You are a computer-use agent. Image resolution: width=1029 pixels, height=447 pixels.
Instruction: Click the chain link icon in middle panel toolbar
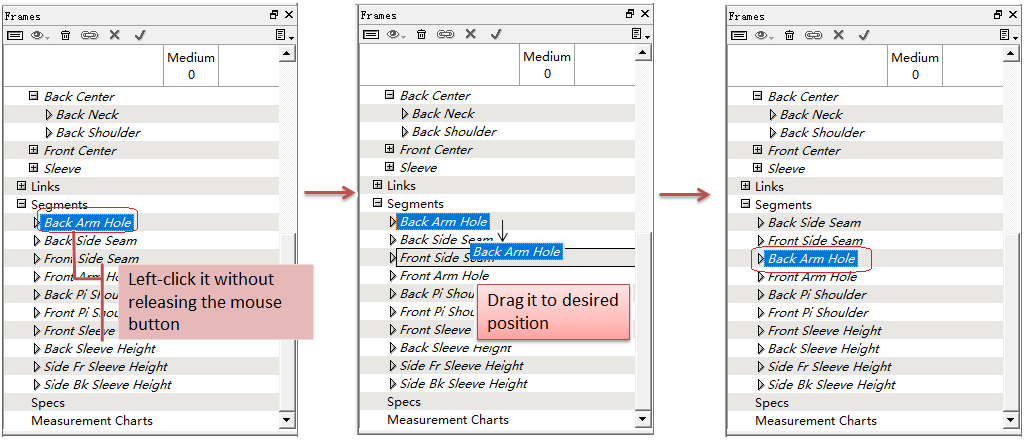445,34
